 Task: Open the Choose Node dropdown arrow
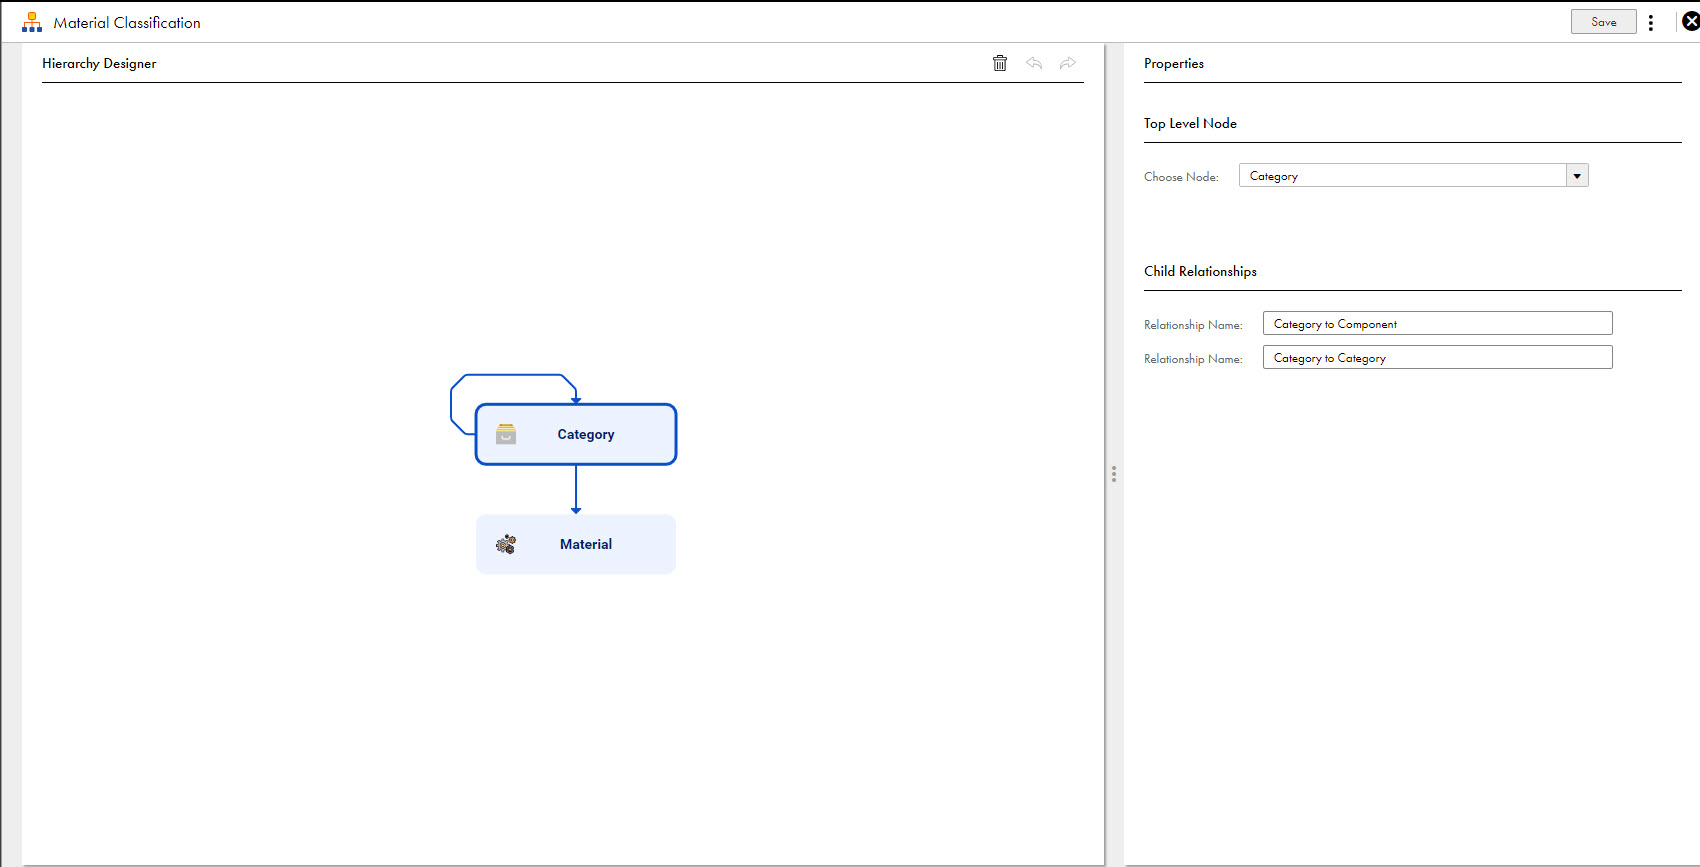point(1577,176)
